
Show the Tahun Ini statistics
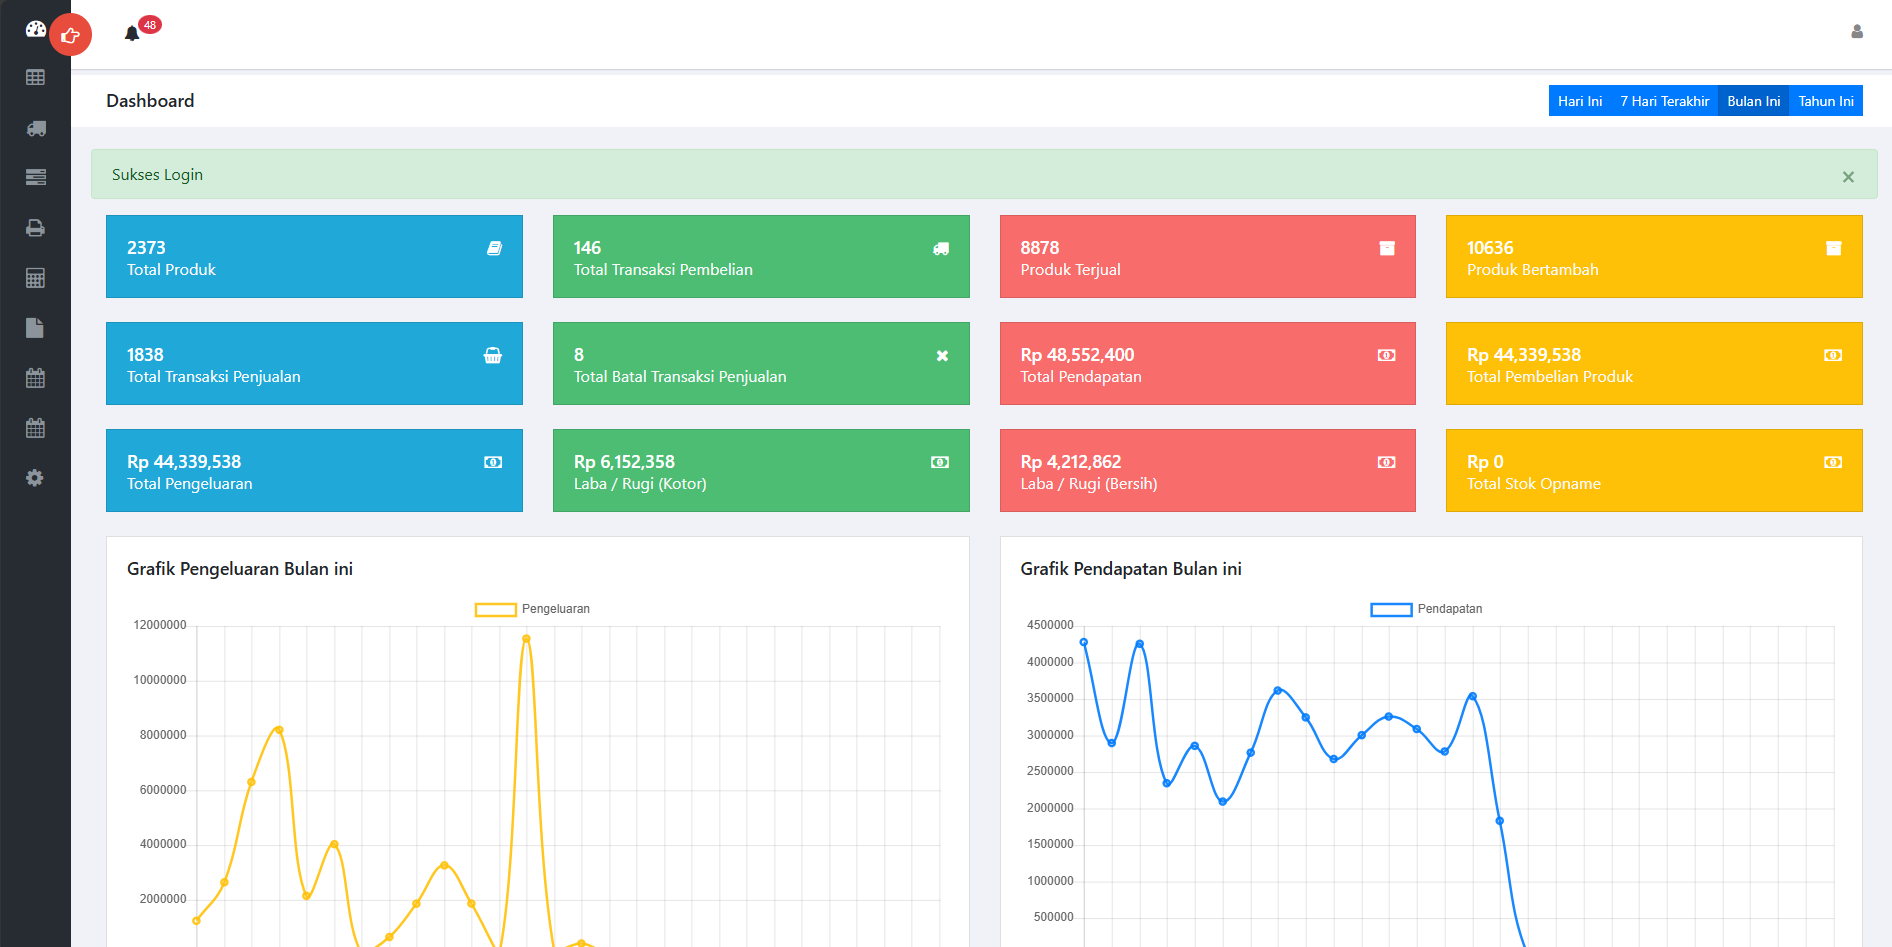[x=1826, y=101]
